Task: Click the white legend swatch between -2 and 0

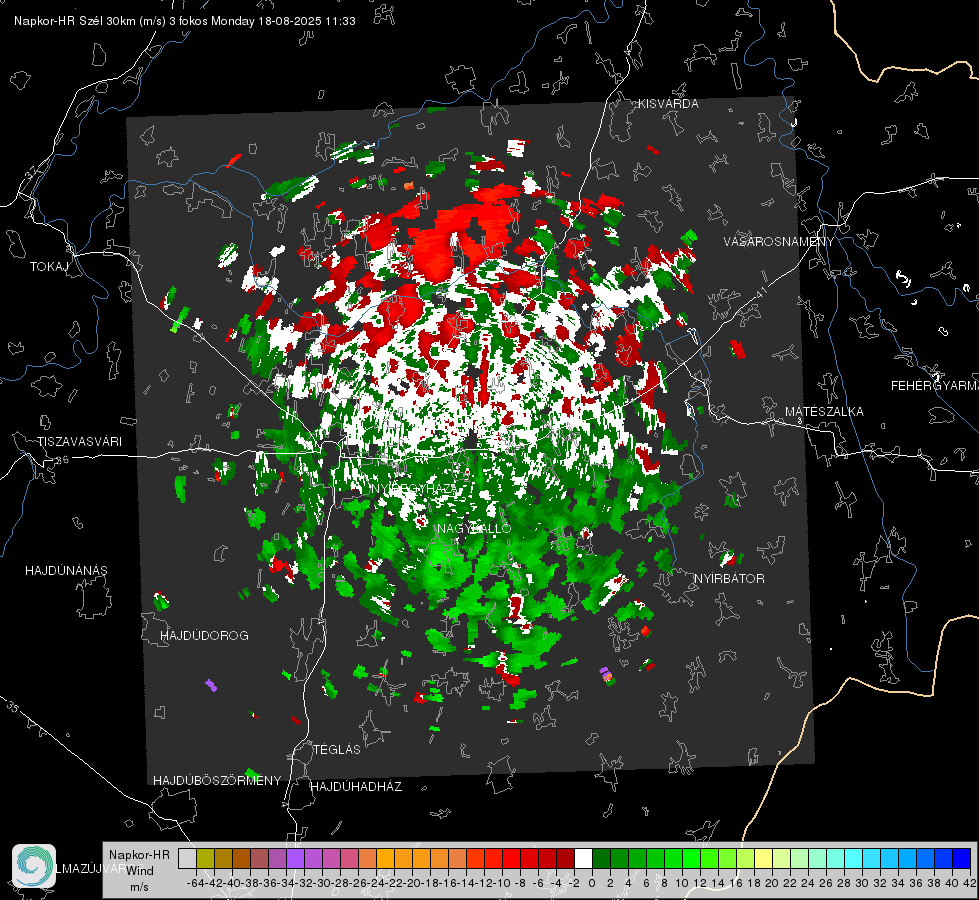Action: pos(583,858)
